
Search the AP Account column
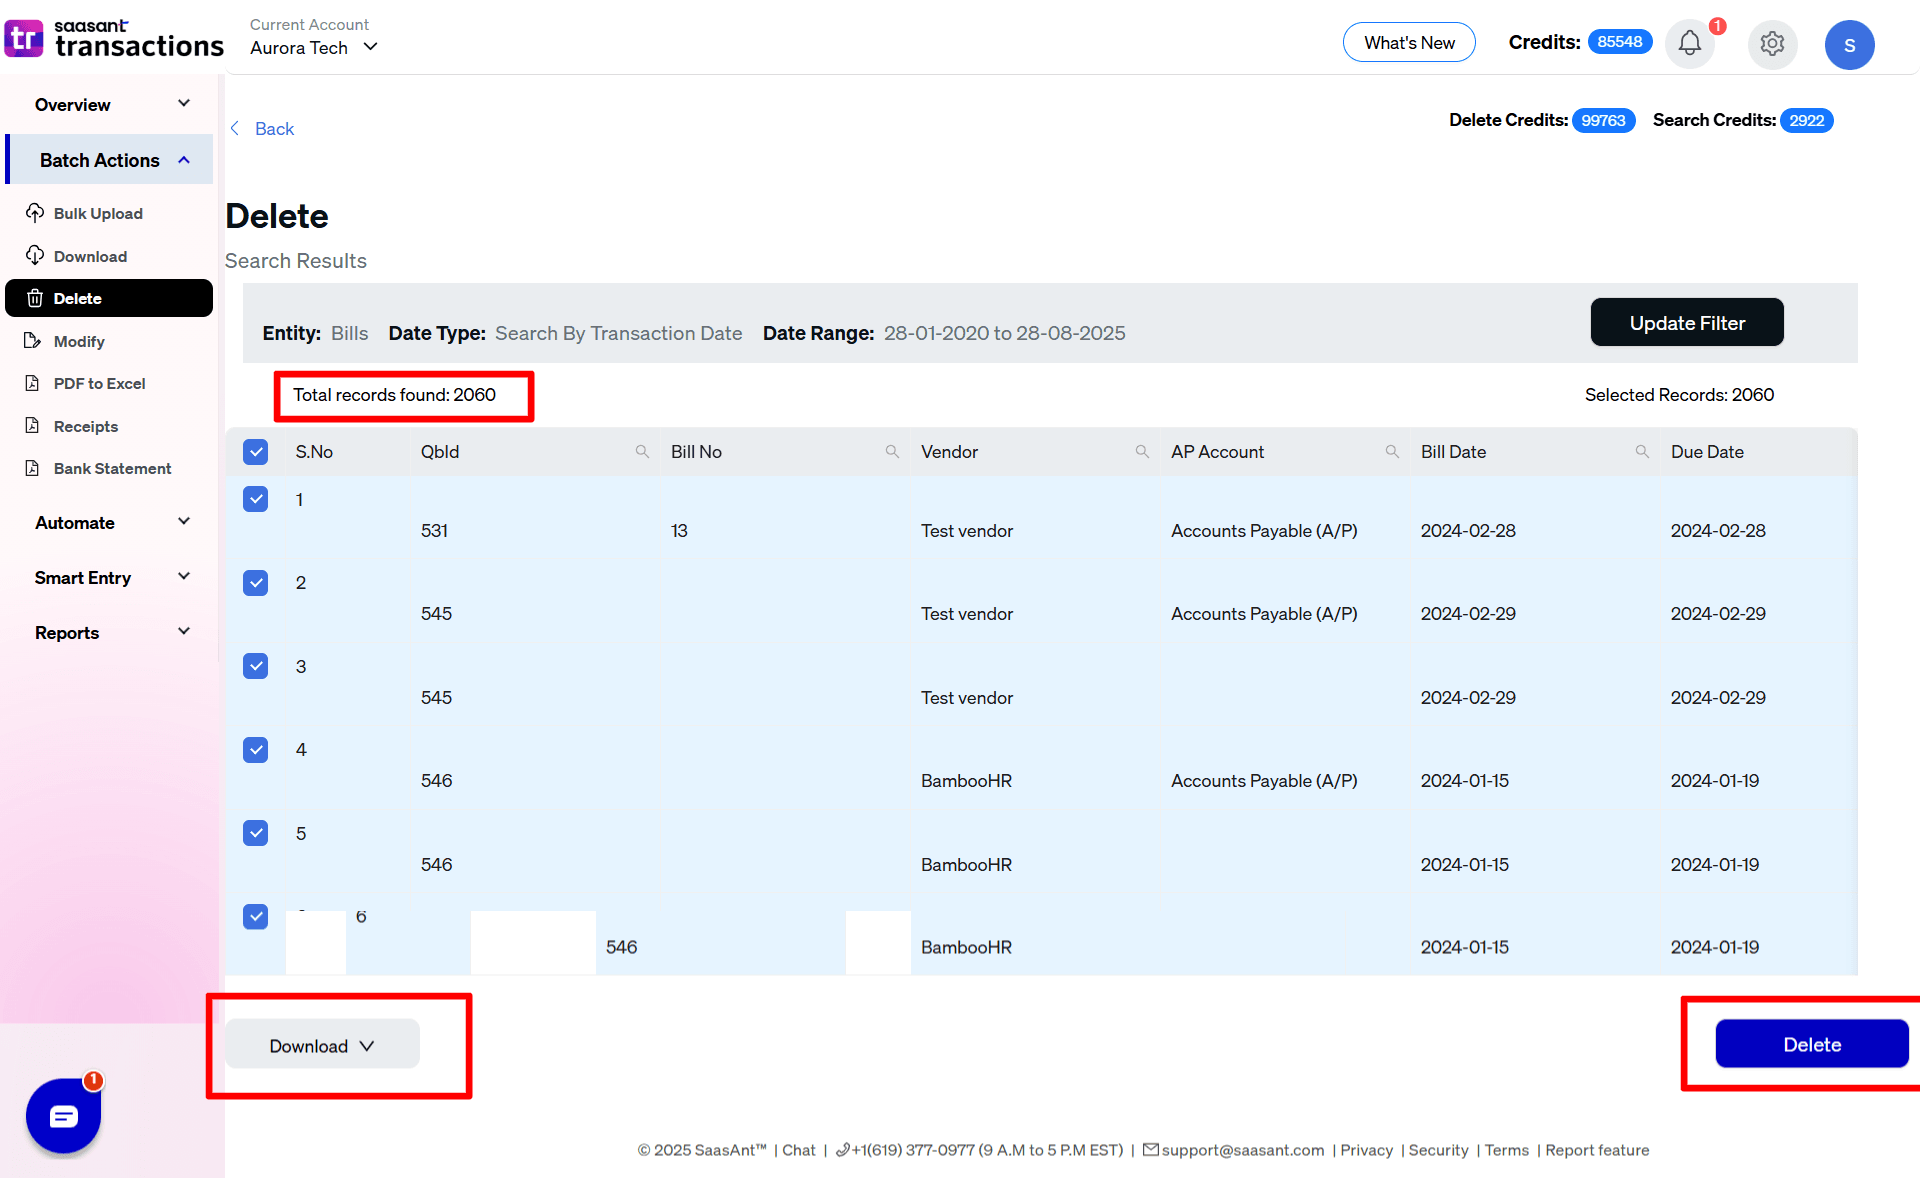1392,452
